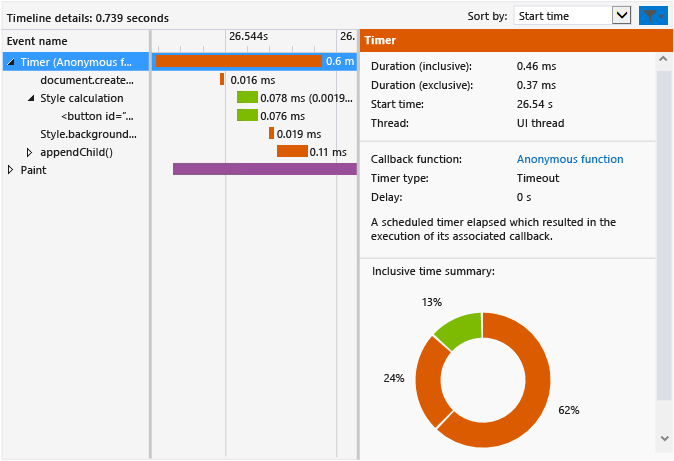Image resolution: width=674 pixels, height=461 pixels.
Task: Expand the Paint event node
Action: (x=11, y=170)
